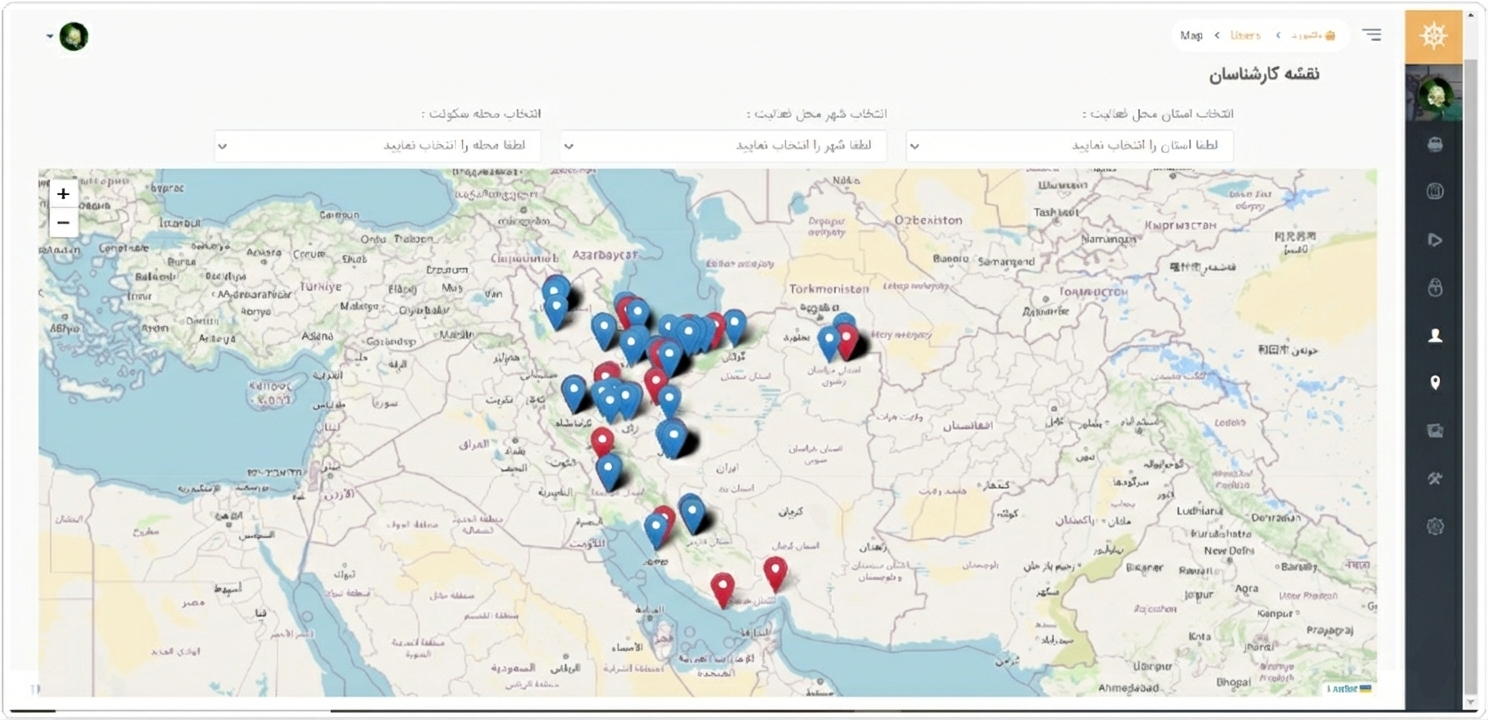1488x720 pixels.
Task: Toggle the hamburger sidebar menu button
Action: point(1371,35)
